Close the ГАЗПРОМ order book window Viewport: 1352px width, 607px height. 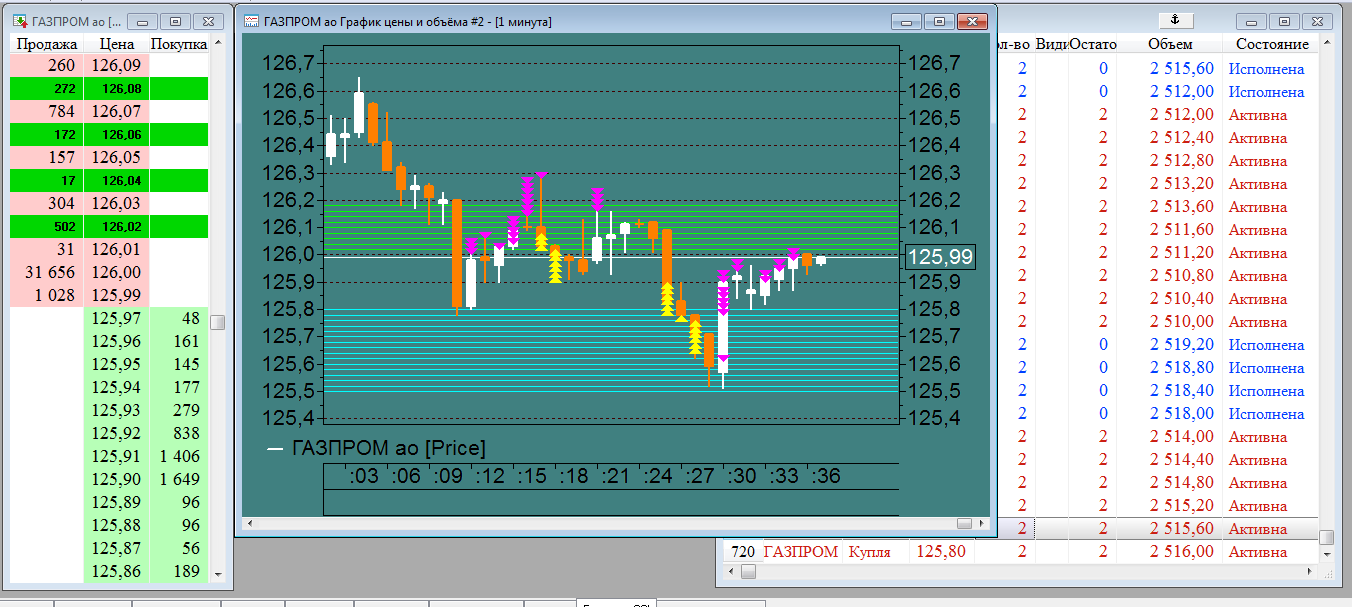tap(206, 21)
